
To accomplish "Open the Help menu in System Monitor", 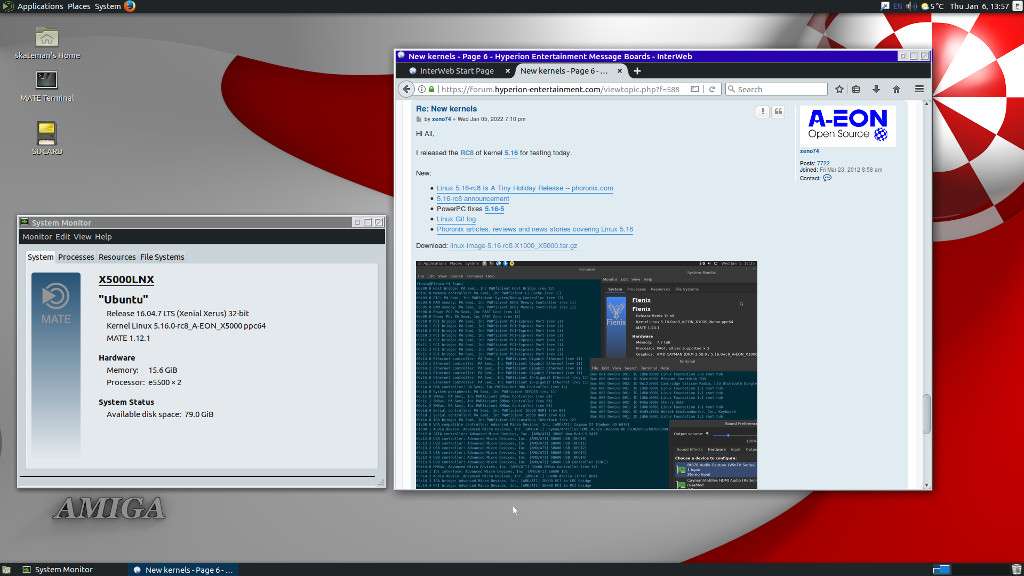I will coord(103,237).
